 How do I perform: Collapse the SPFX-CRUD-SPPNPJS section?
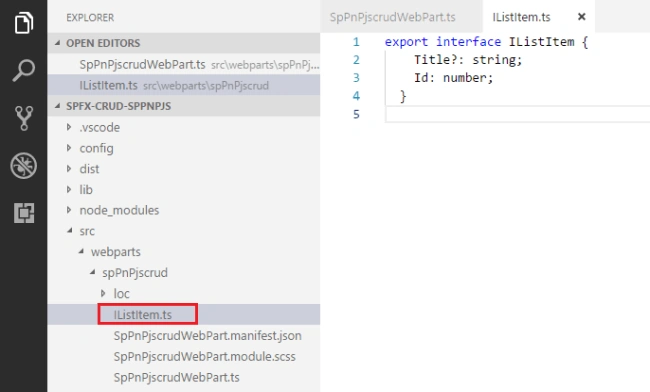[x=58, y=106]
